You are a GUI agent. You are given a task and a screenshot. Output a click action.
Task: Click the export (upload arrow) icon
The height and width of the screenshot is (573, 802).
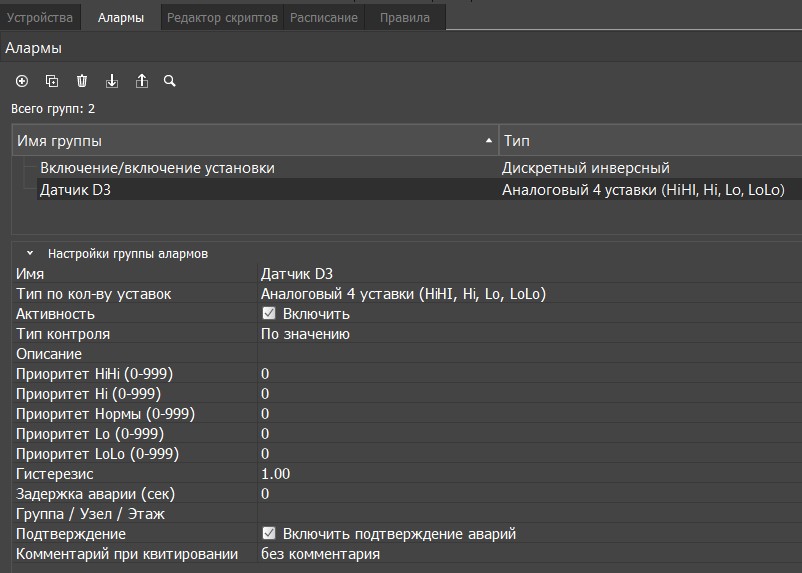tap(142, 81)
